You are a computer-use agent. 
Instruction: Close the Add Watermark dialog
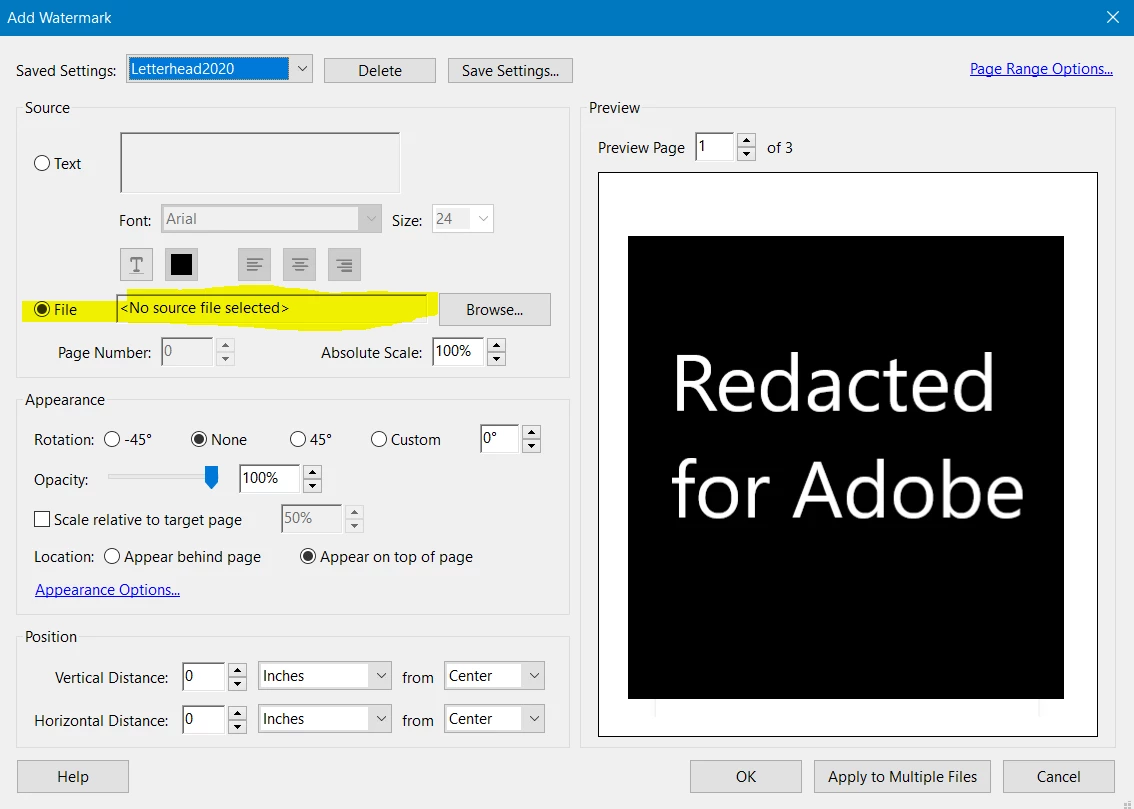coord(1113,17)
